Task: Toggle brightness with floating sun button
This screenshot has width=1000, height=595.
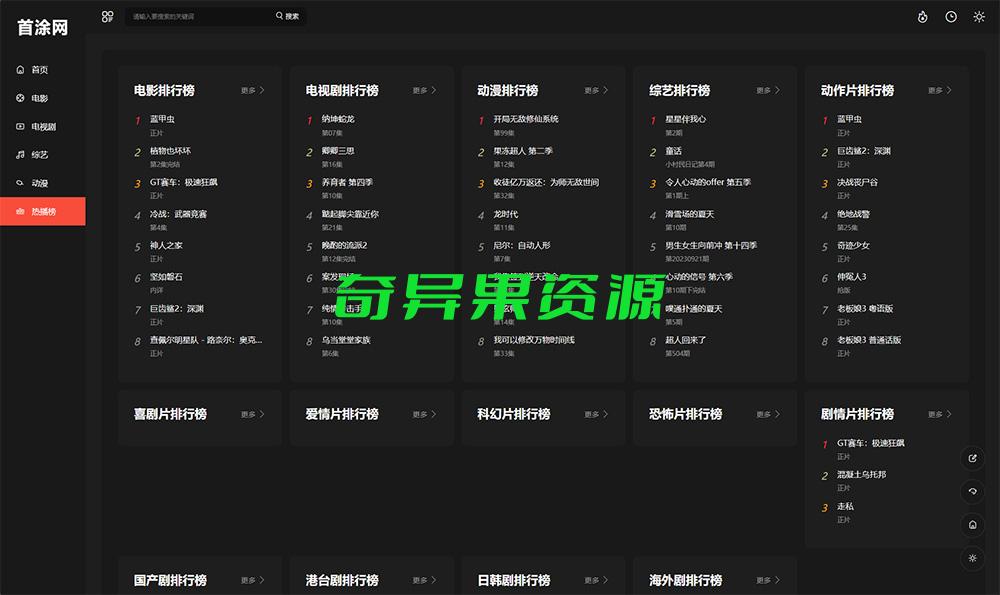Action: (x=974, y=557)
